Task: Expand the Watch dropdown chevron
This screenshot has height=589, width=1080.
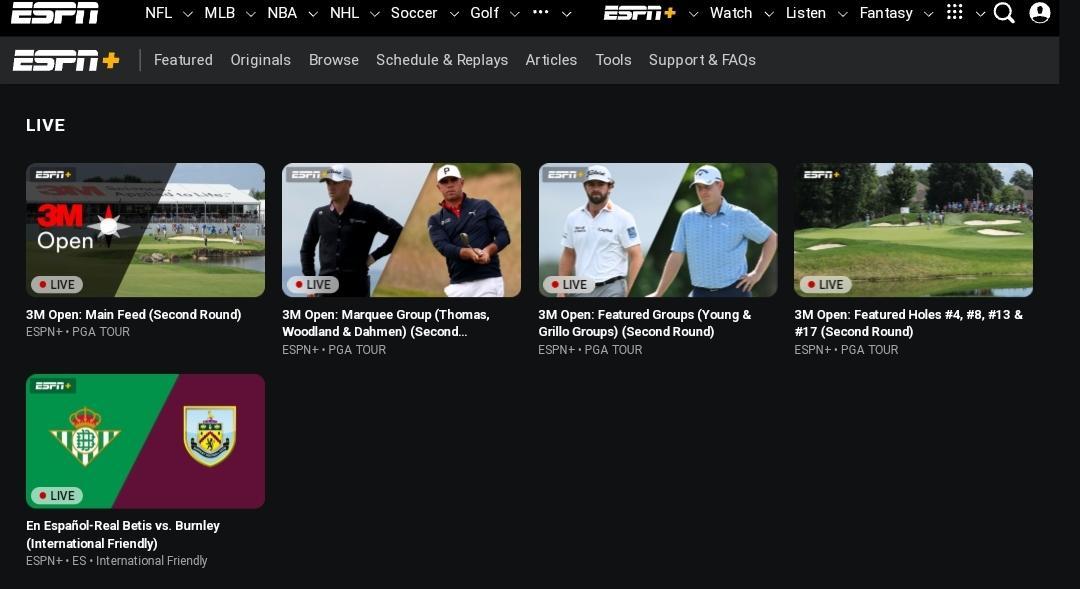Action: (769, 14)
